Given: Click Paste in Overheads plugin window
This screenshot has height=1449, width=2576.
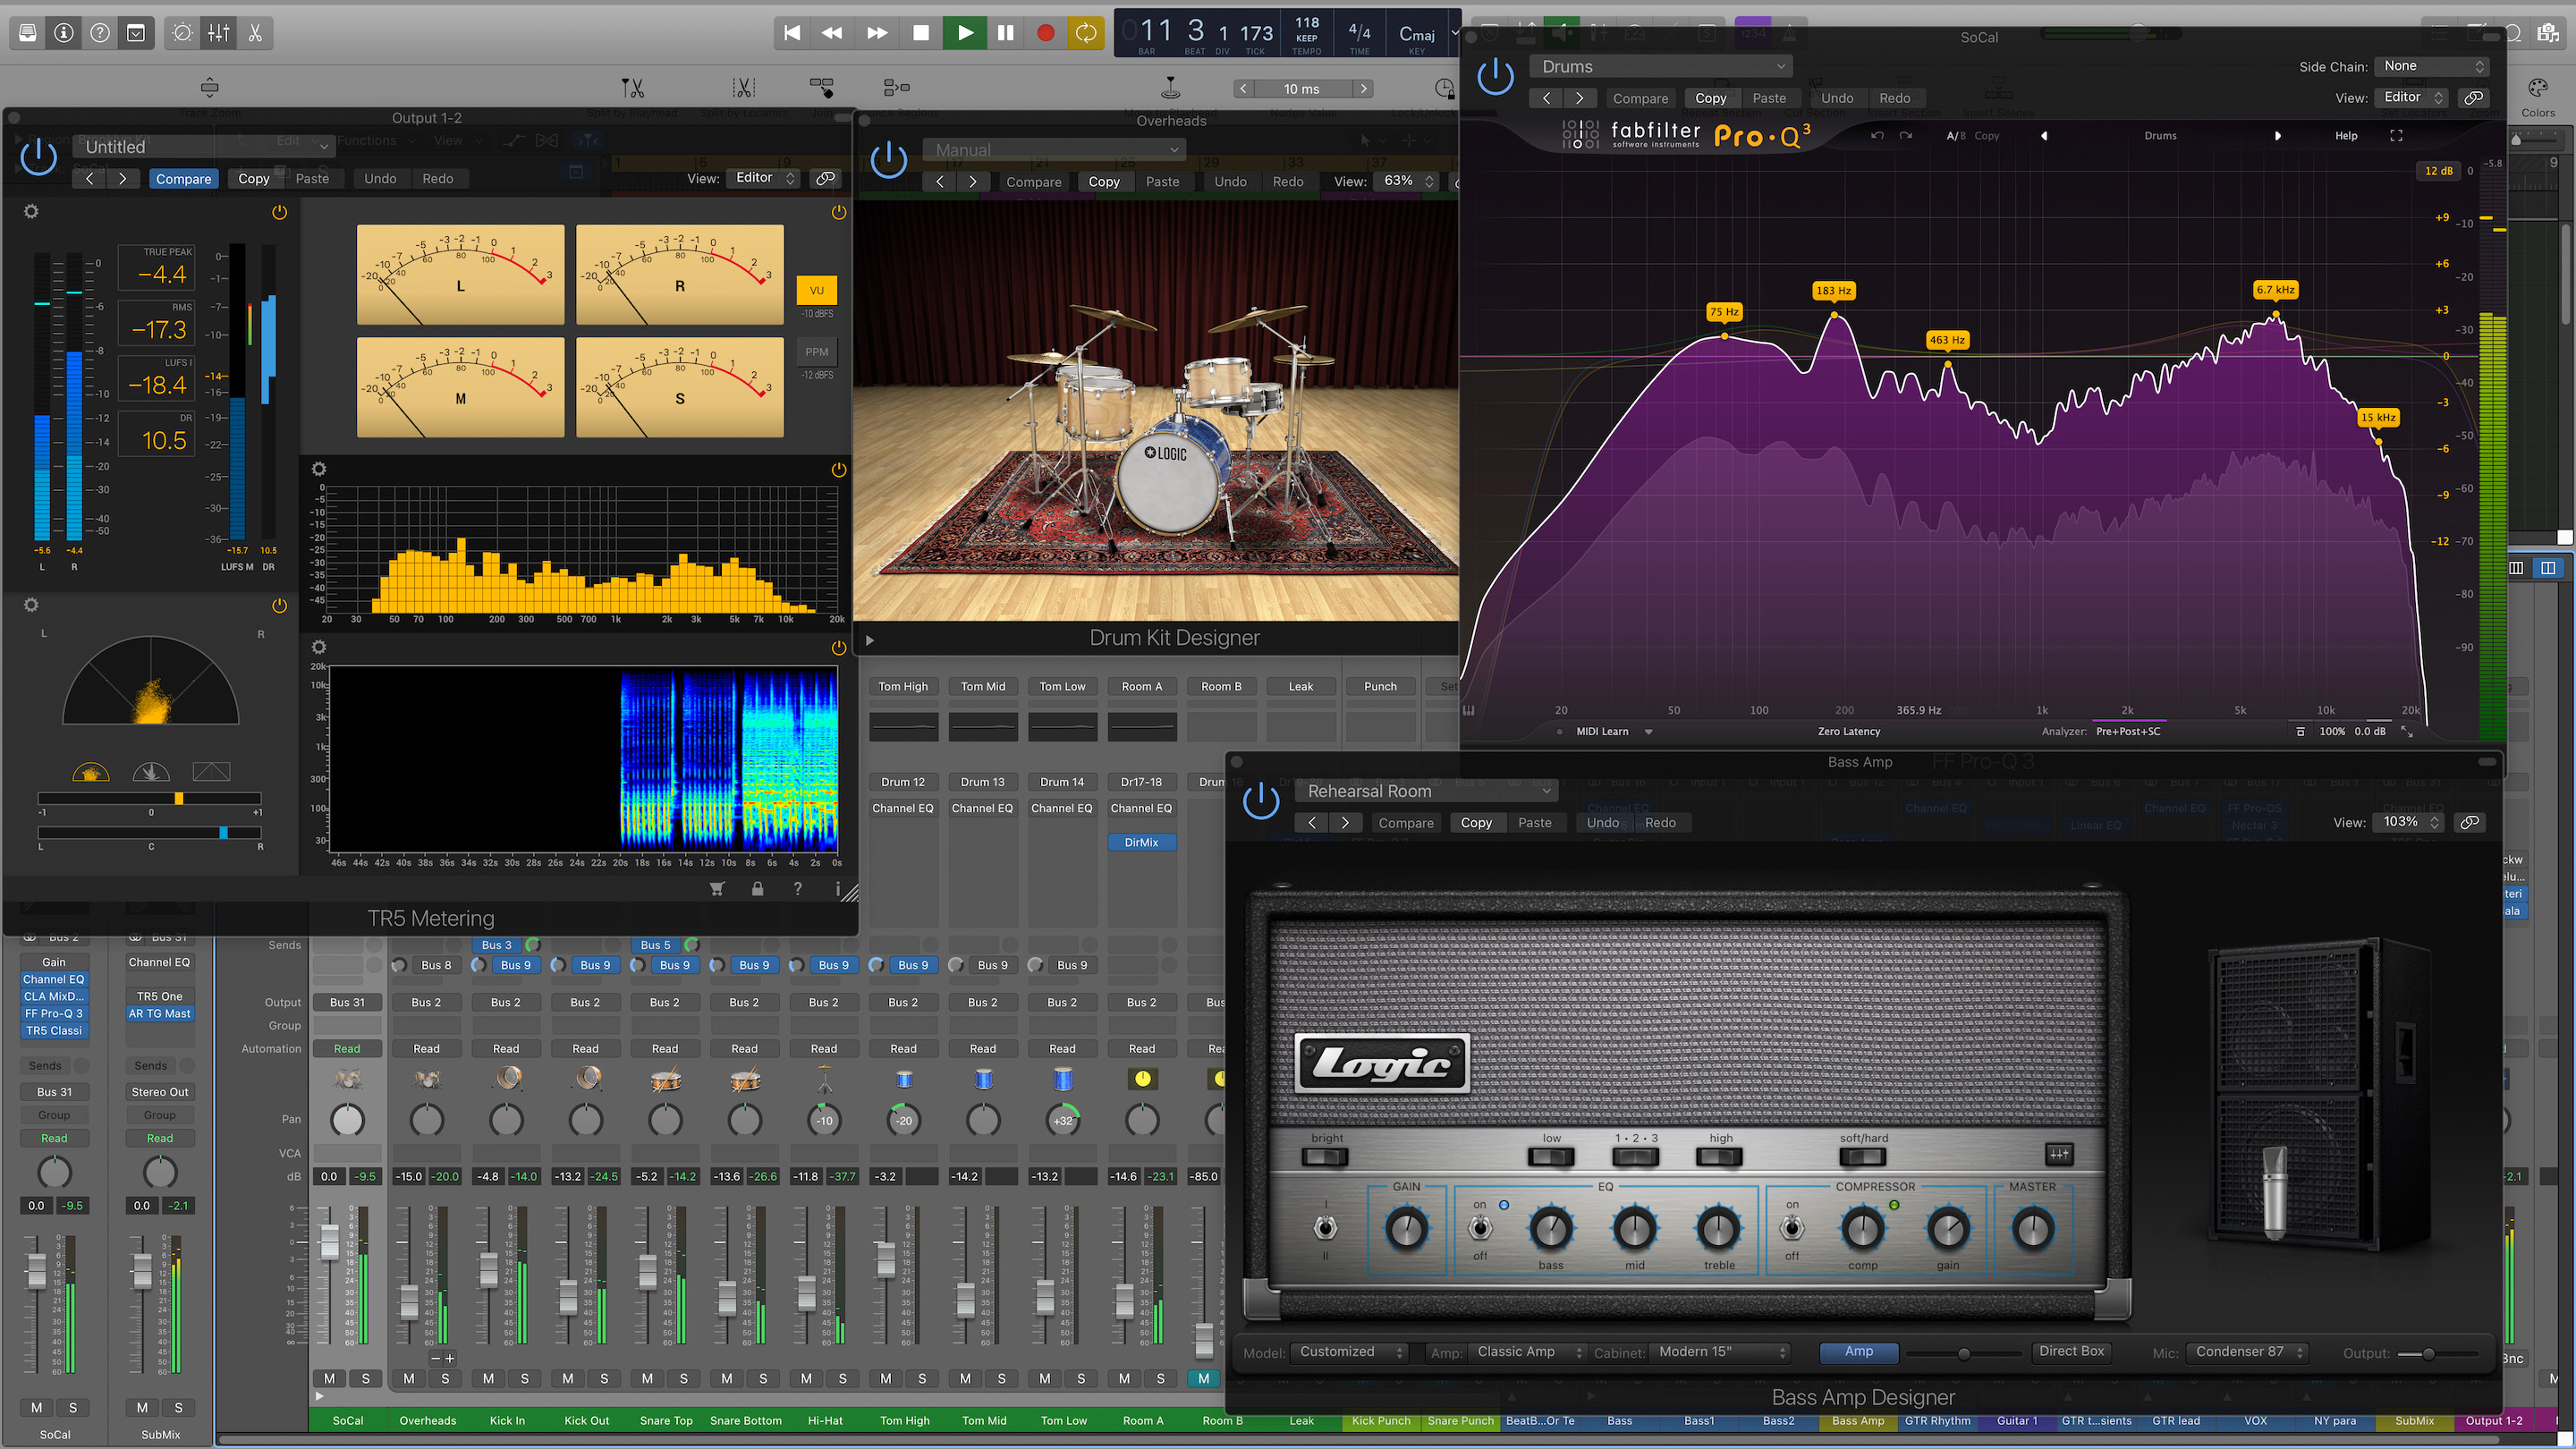Looking at the screenshot, I should (1162, 181).
